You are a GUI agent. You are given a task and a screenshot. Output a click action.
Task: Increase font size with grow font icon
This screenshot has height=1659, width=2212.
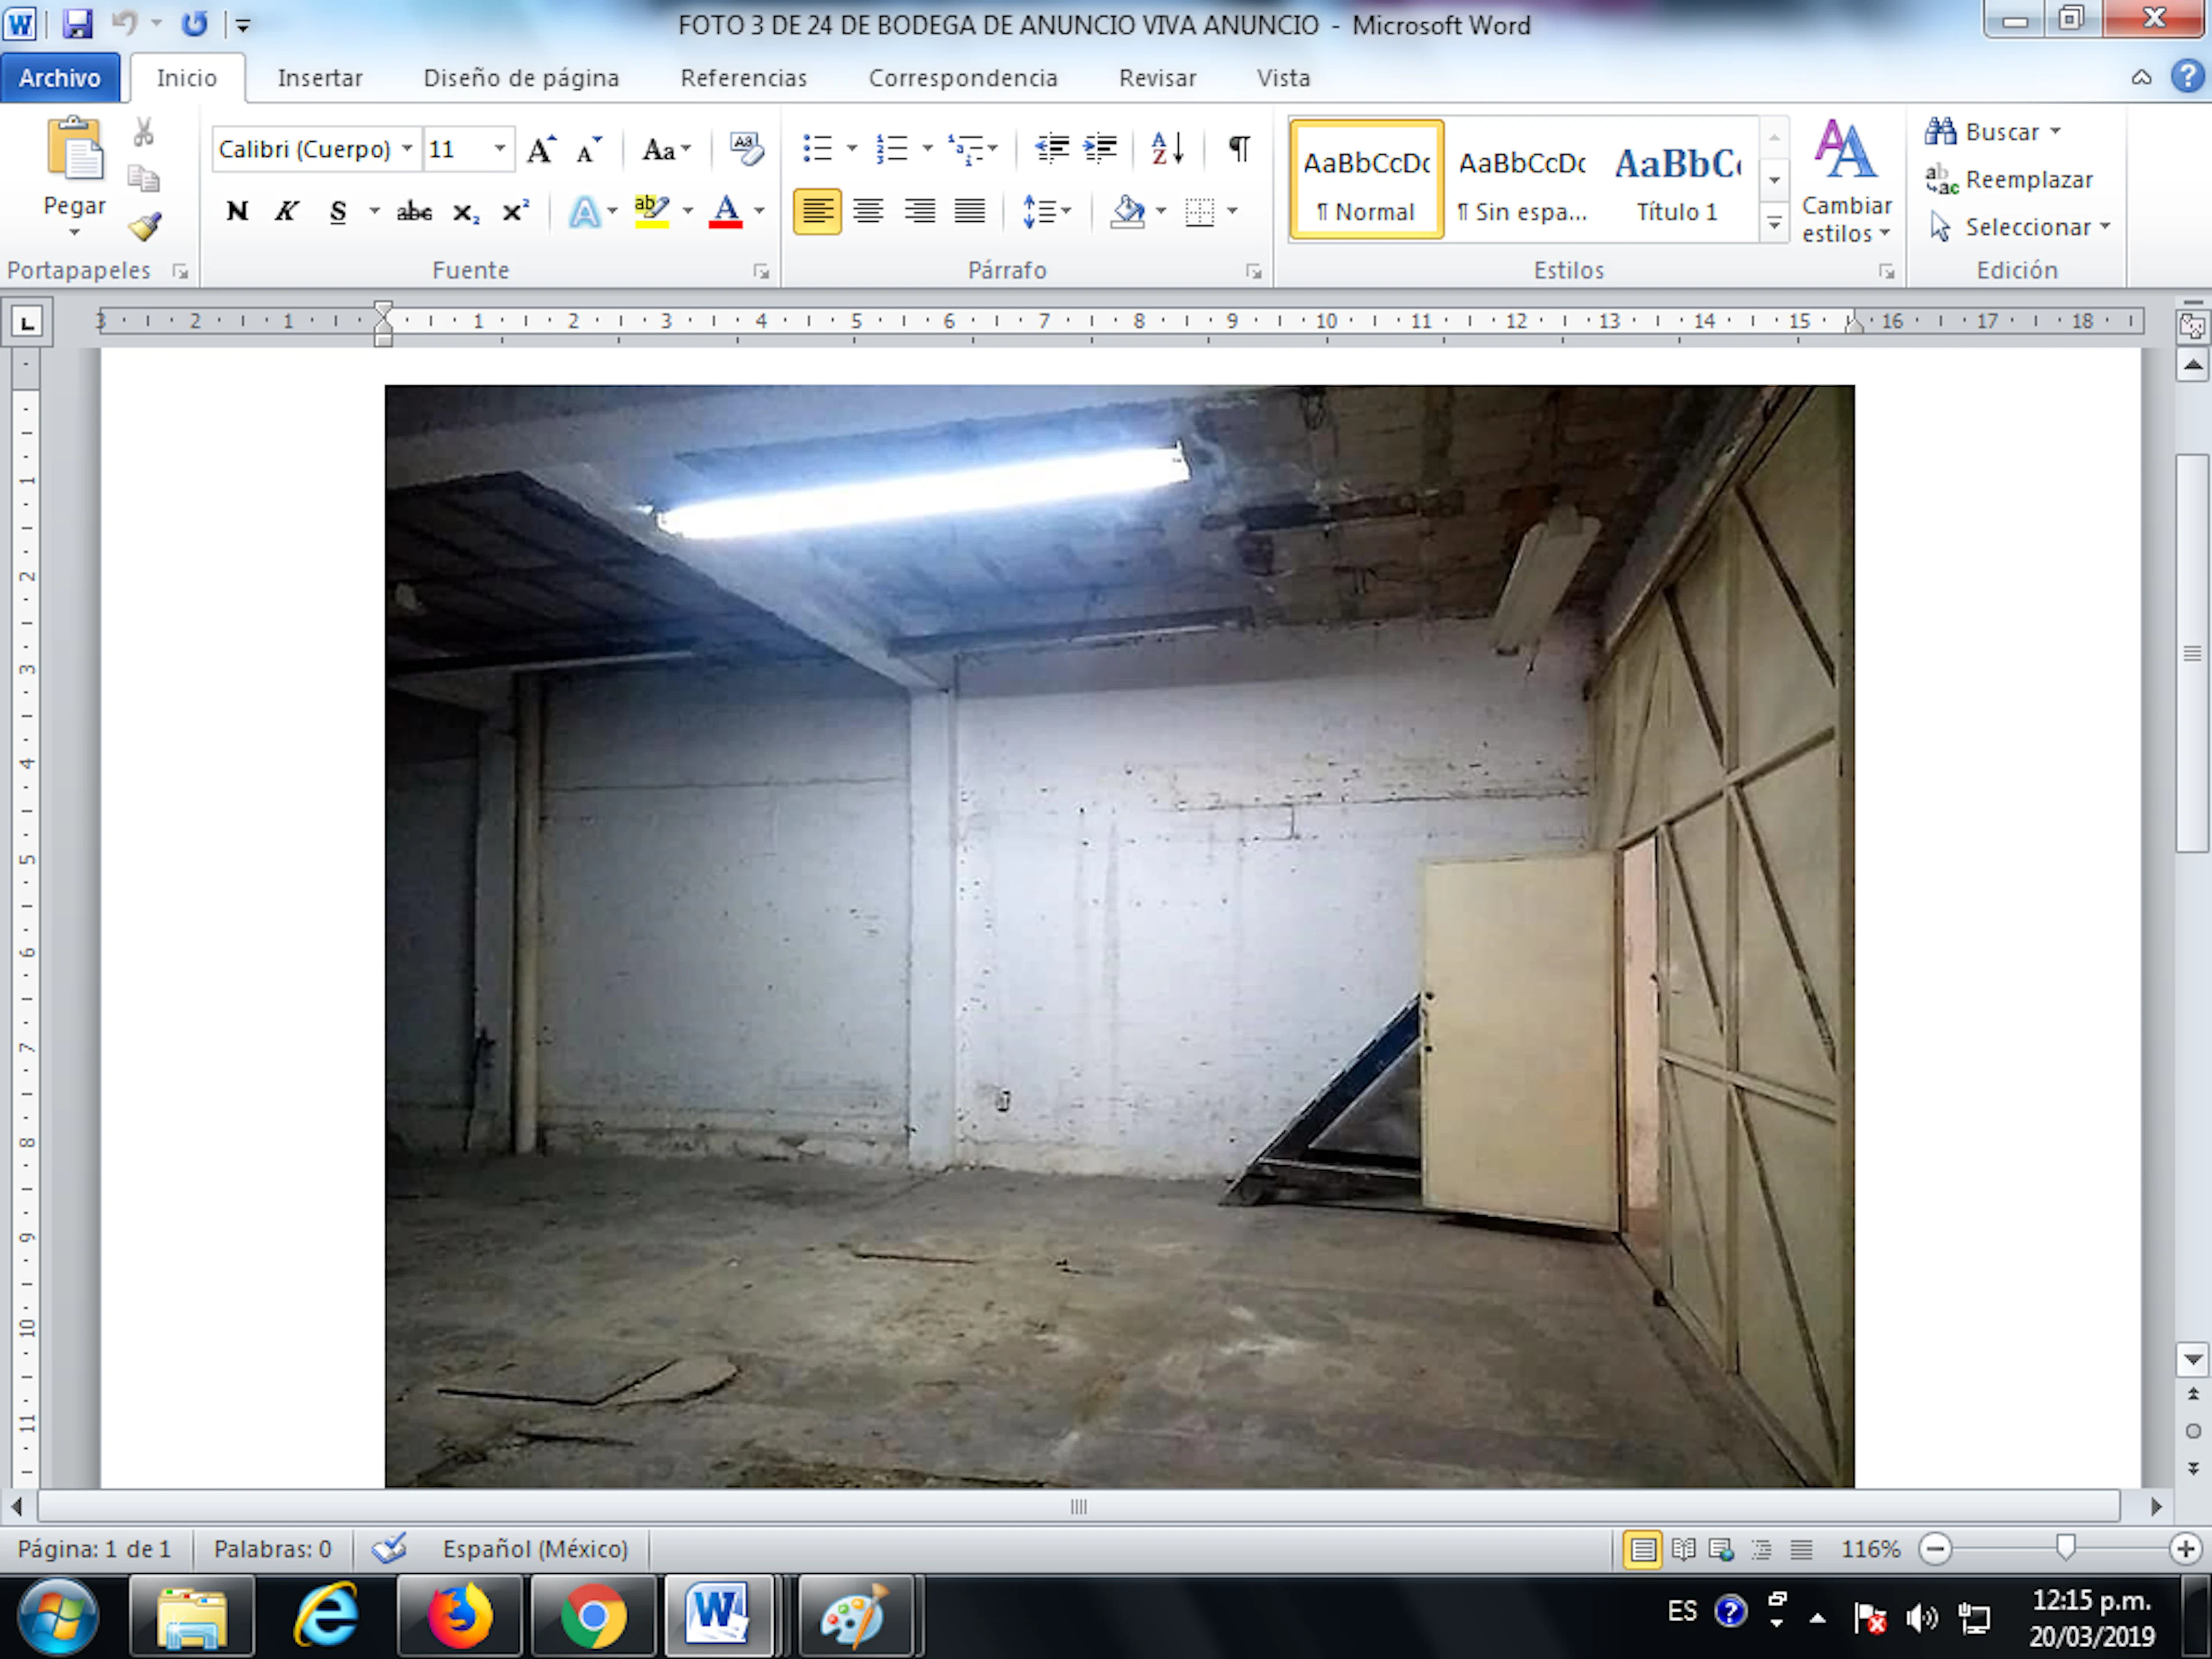541,150
